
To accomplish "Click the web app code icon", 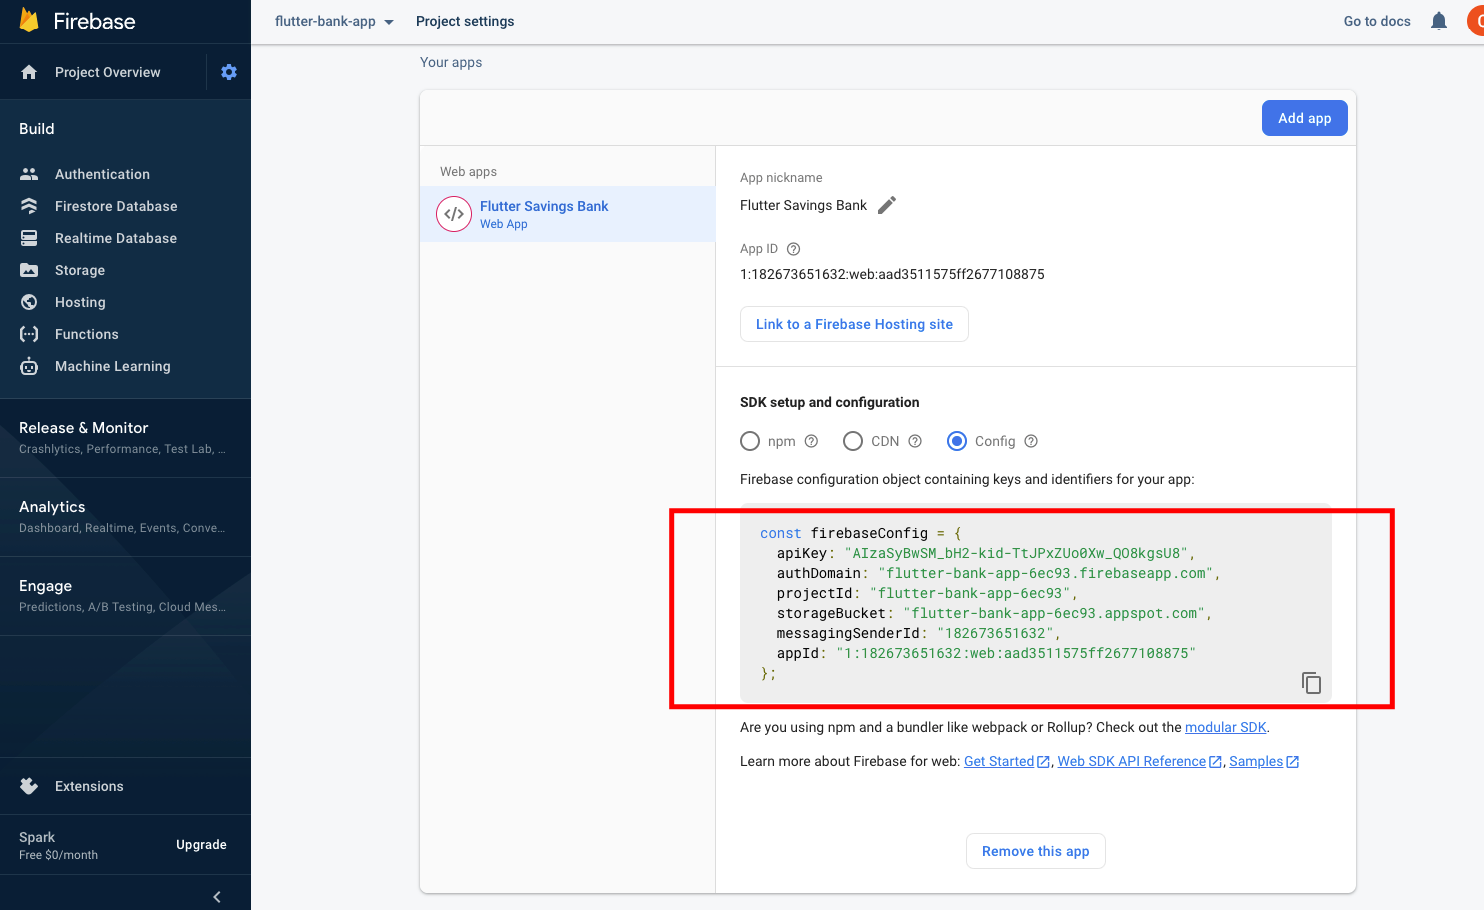I will pyautogui.click(x=454, y=214).
